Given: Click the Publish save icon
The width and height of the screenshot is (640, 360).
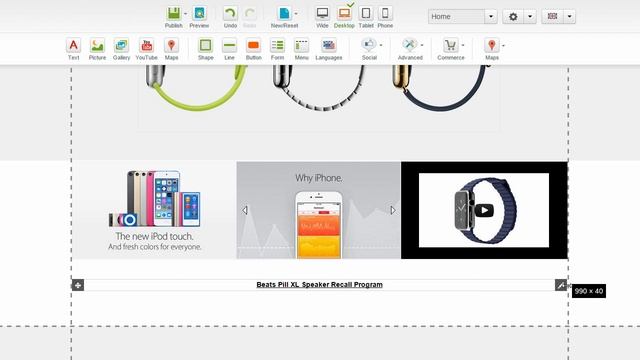Looking at the screenshot, I should click(173, 13).
